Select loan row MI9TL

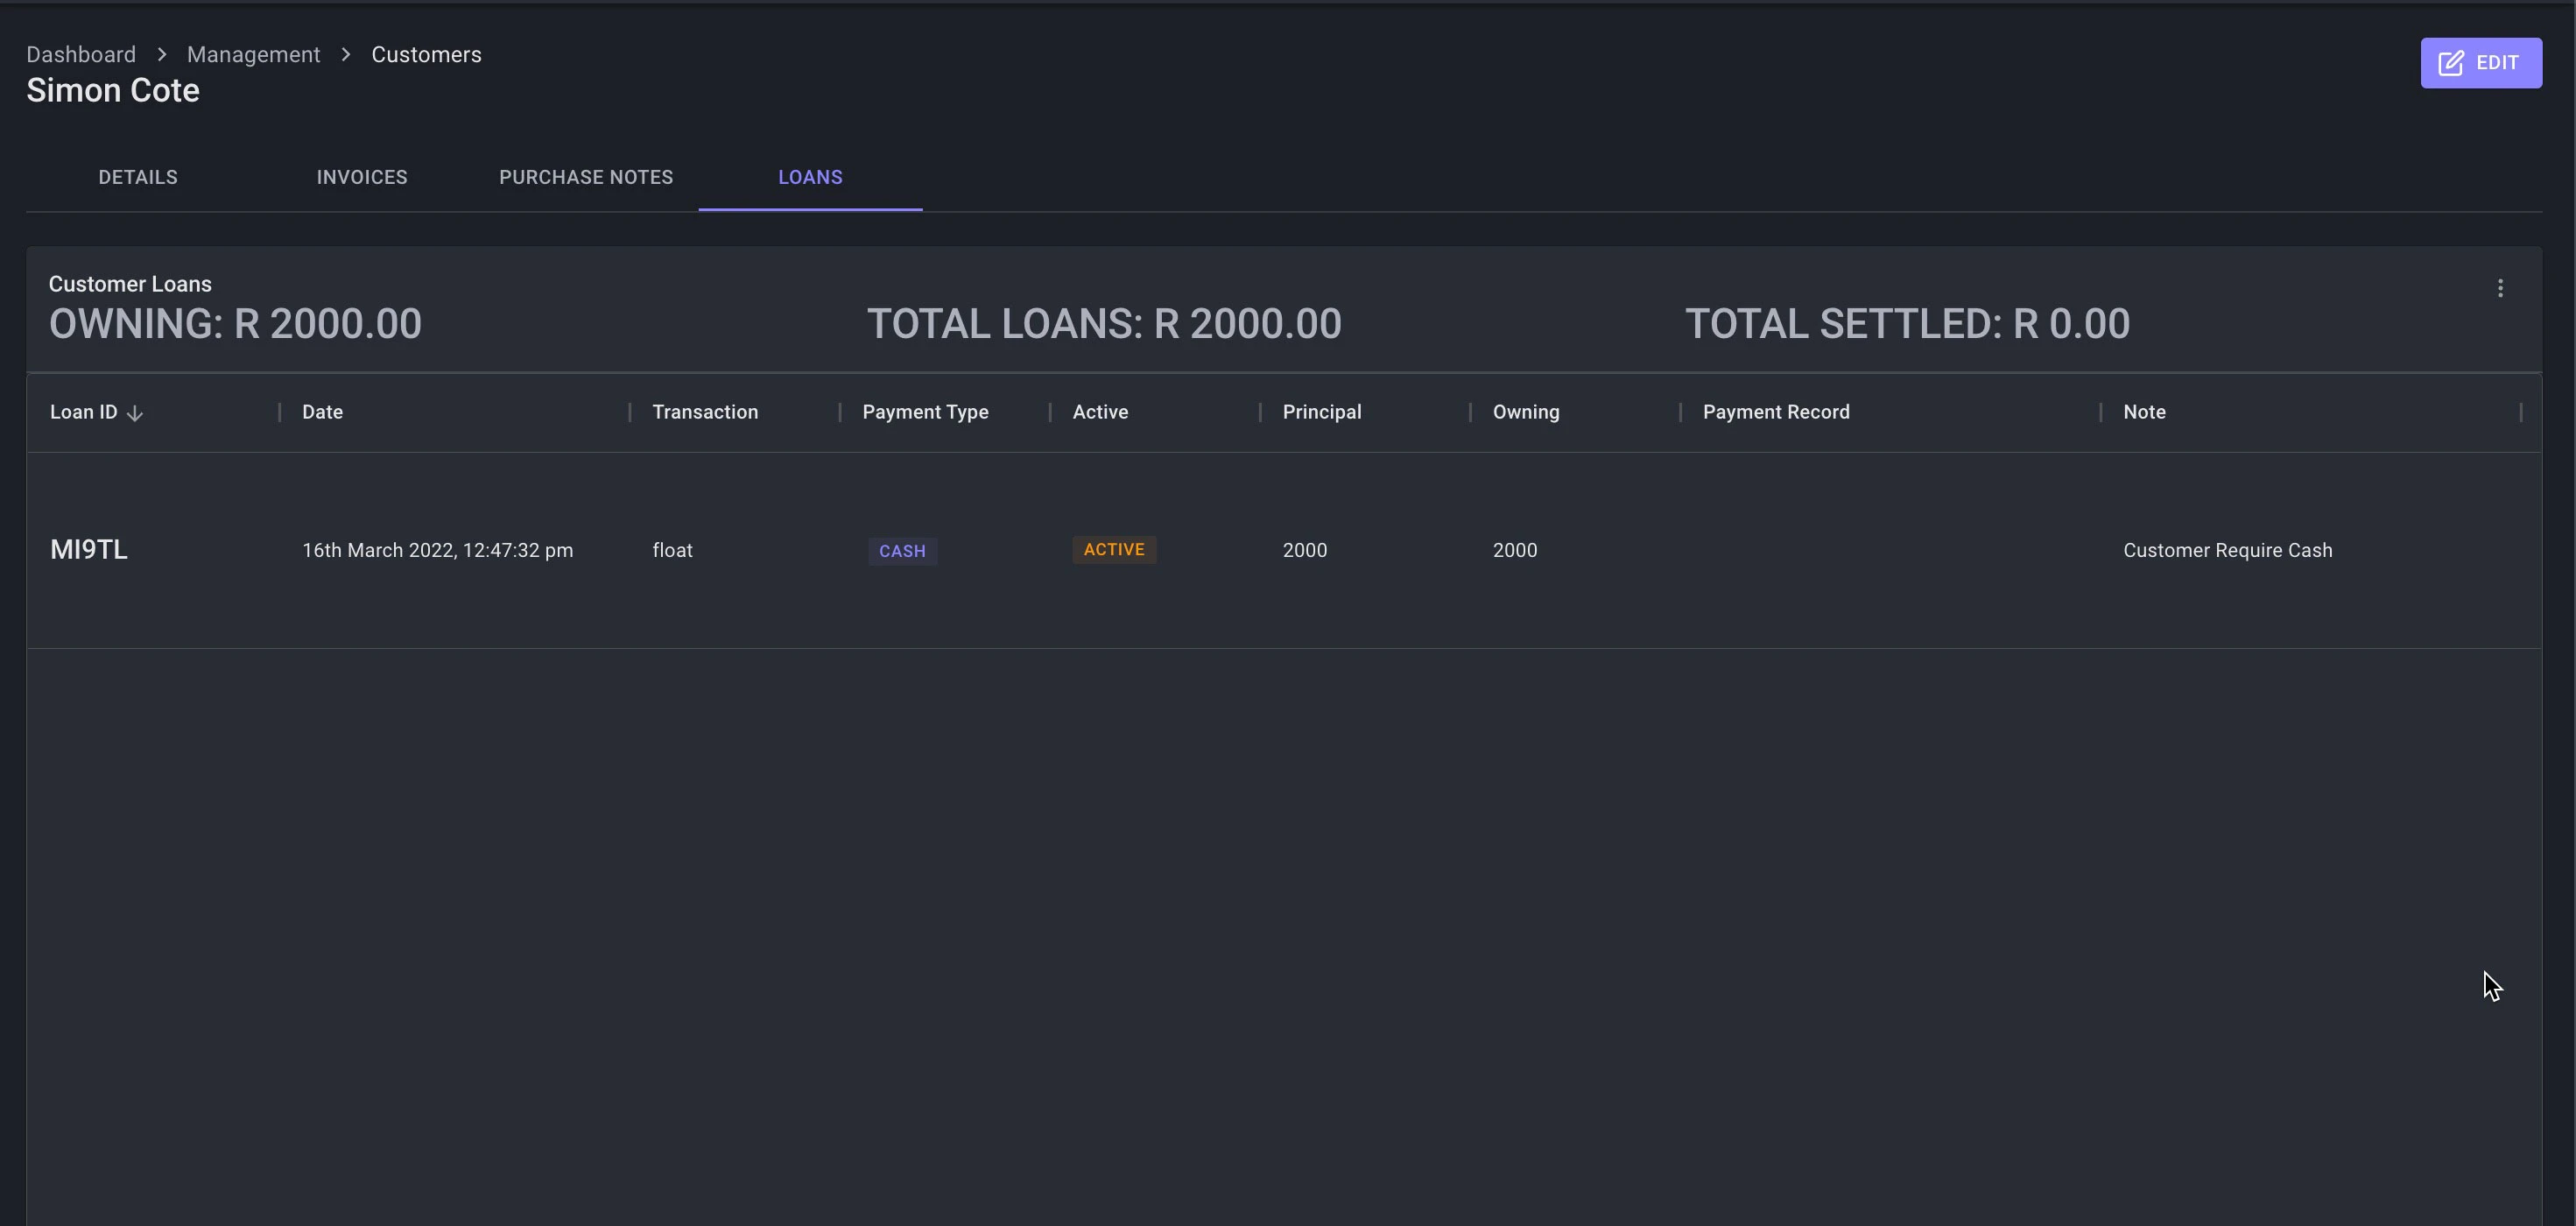(89, 550)
